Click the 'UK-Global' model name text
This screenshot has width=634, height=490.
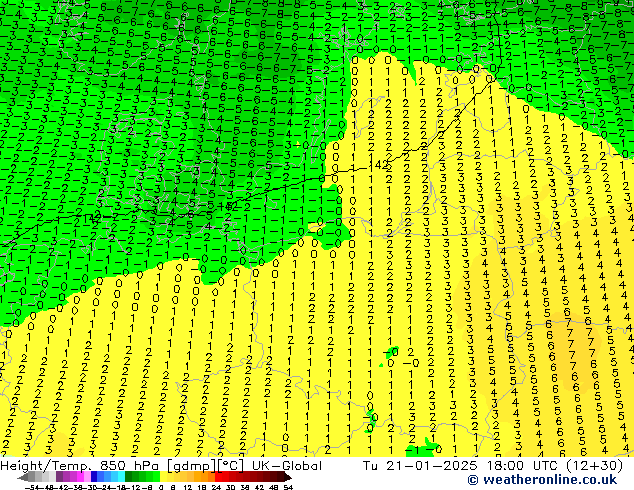[287, 466]
